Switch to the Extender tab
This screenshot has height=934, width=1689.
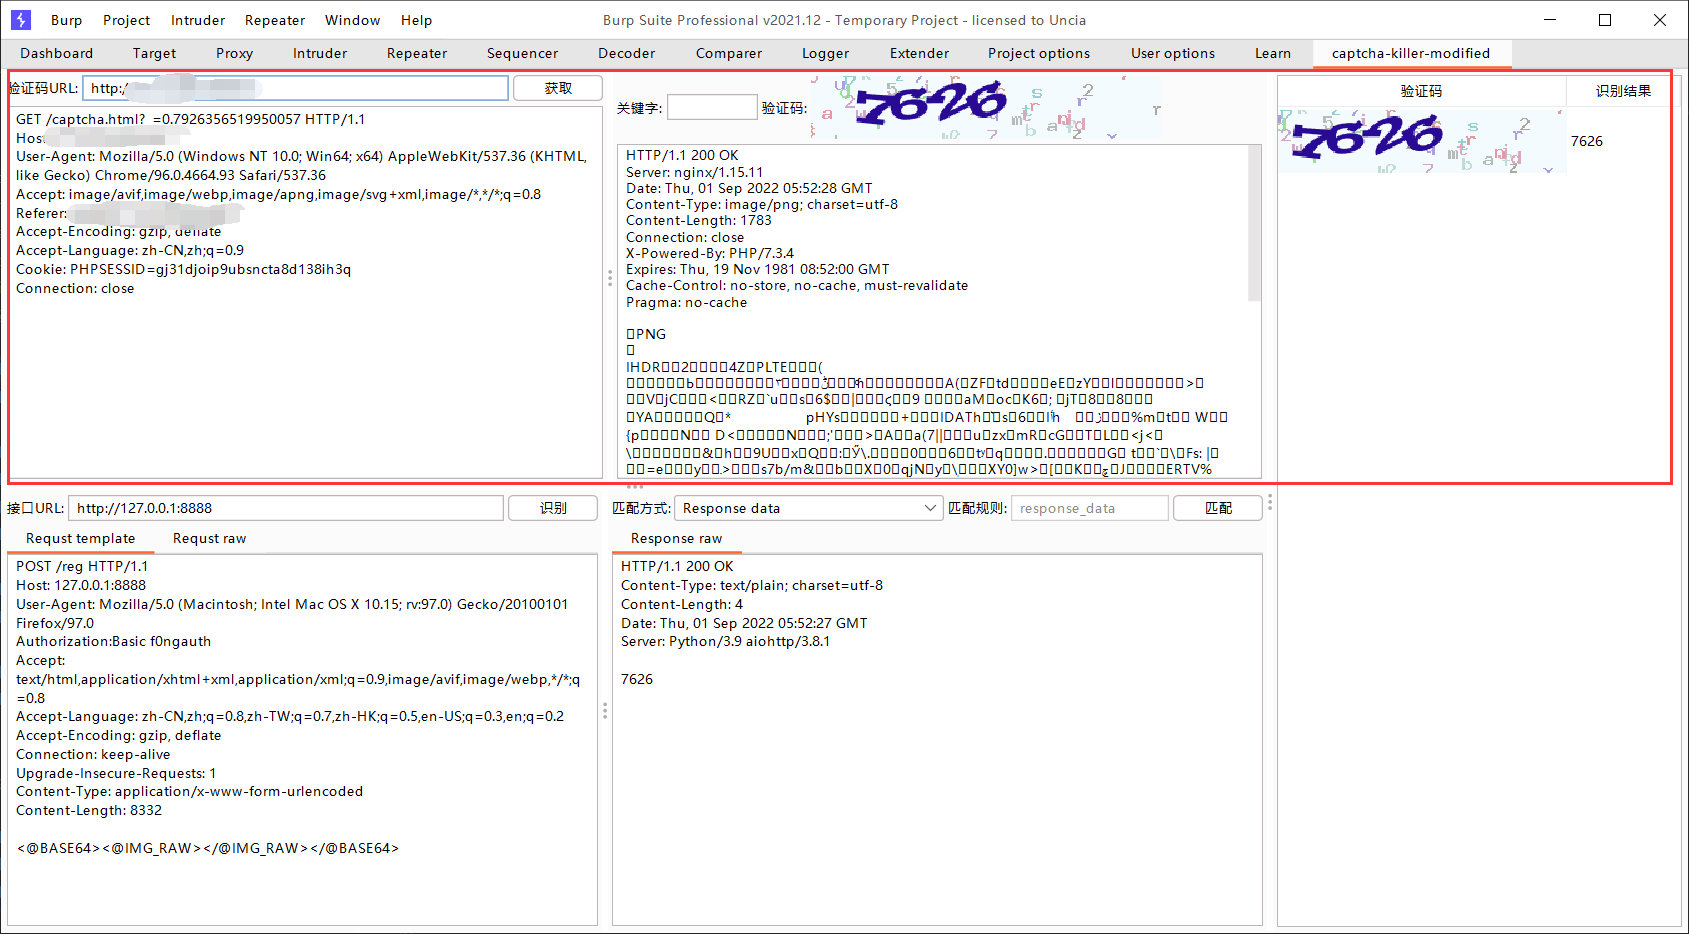[x=919, y=53]
